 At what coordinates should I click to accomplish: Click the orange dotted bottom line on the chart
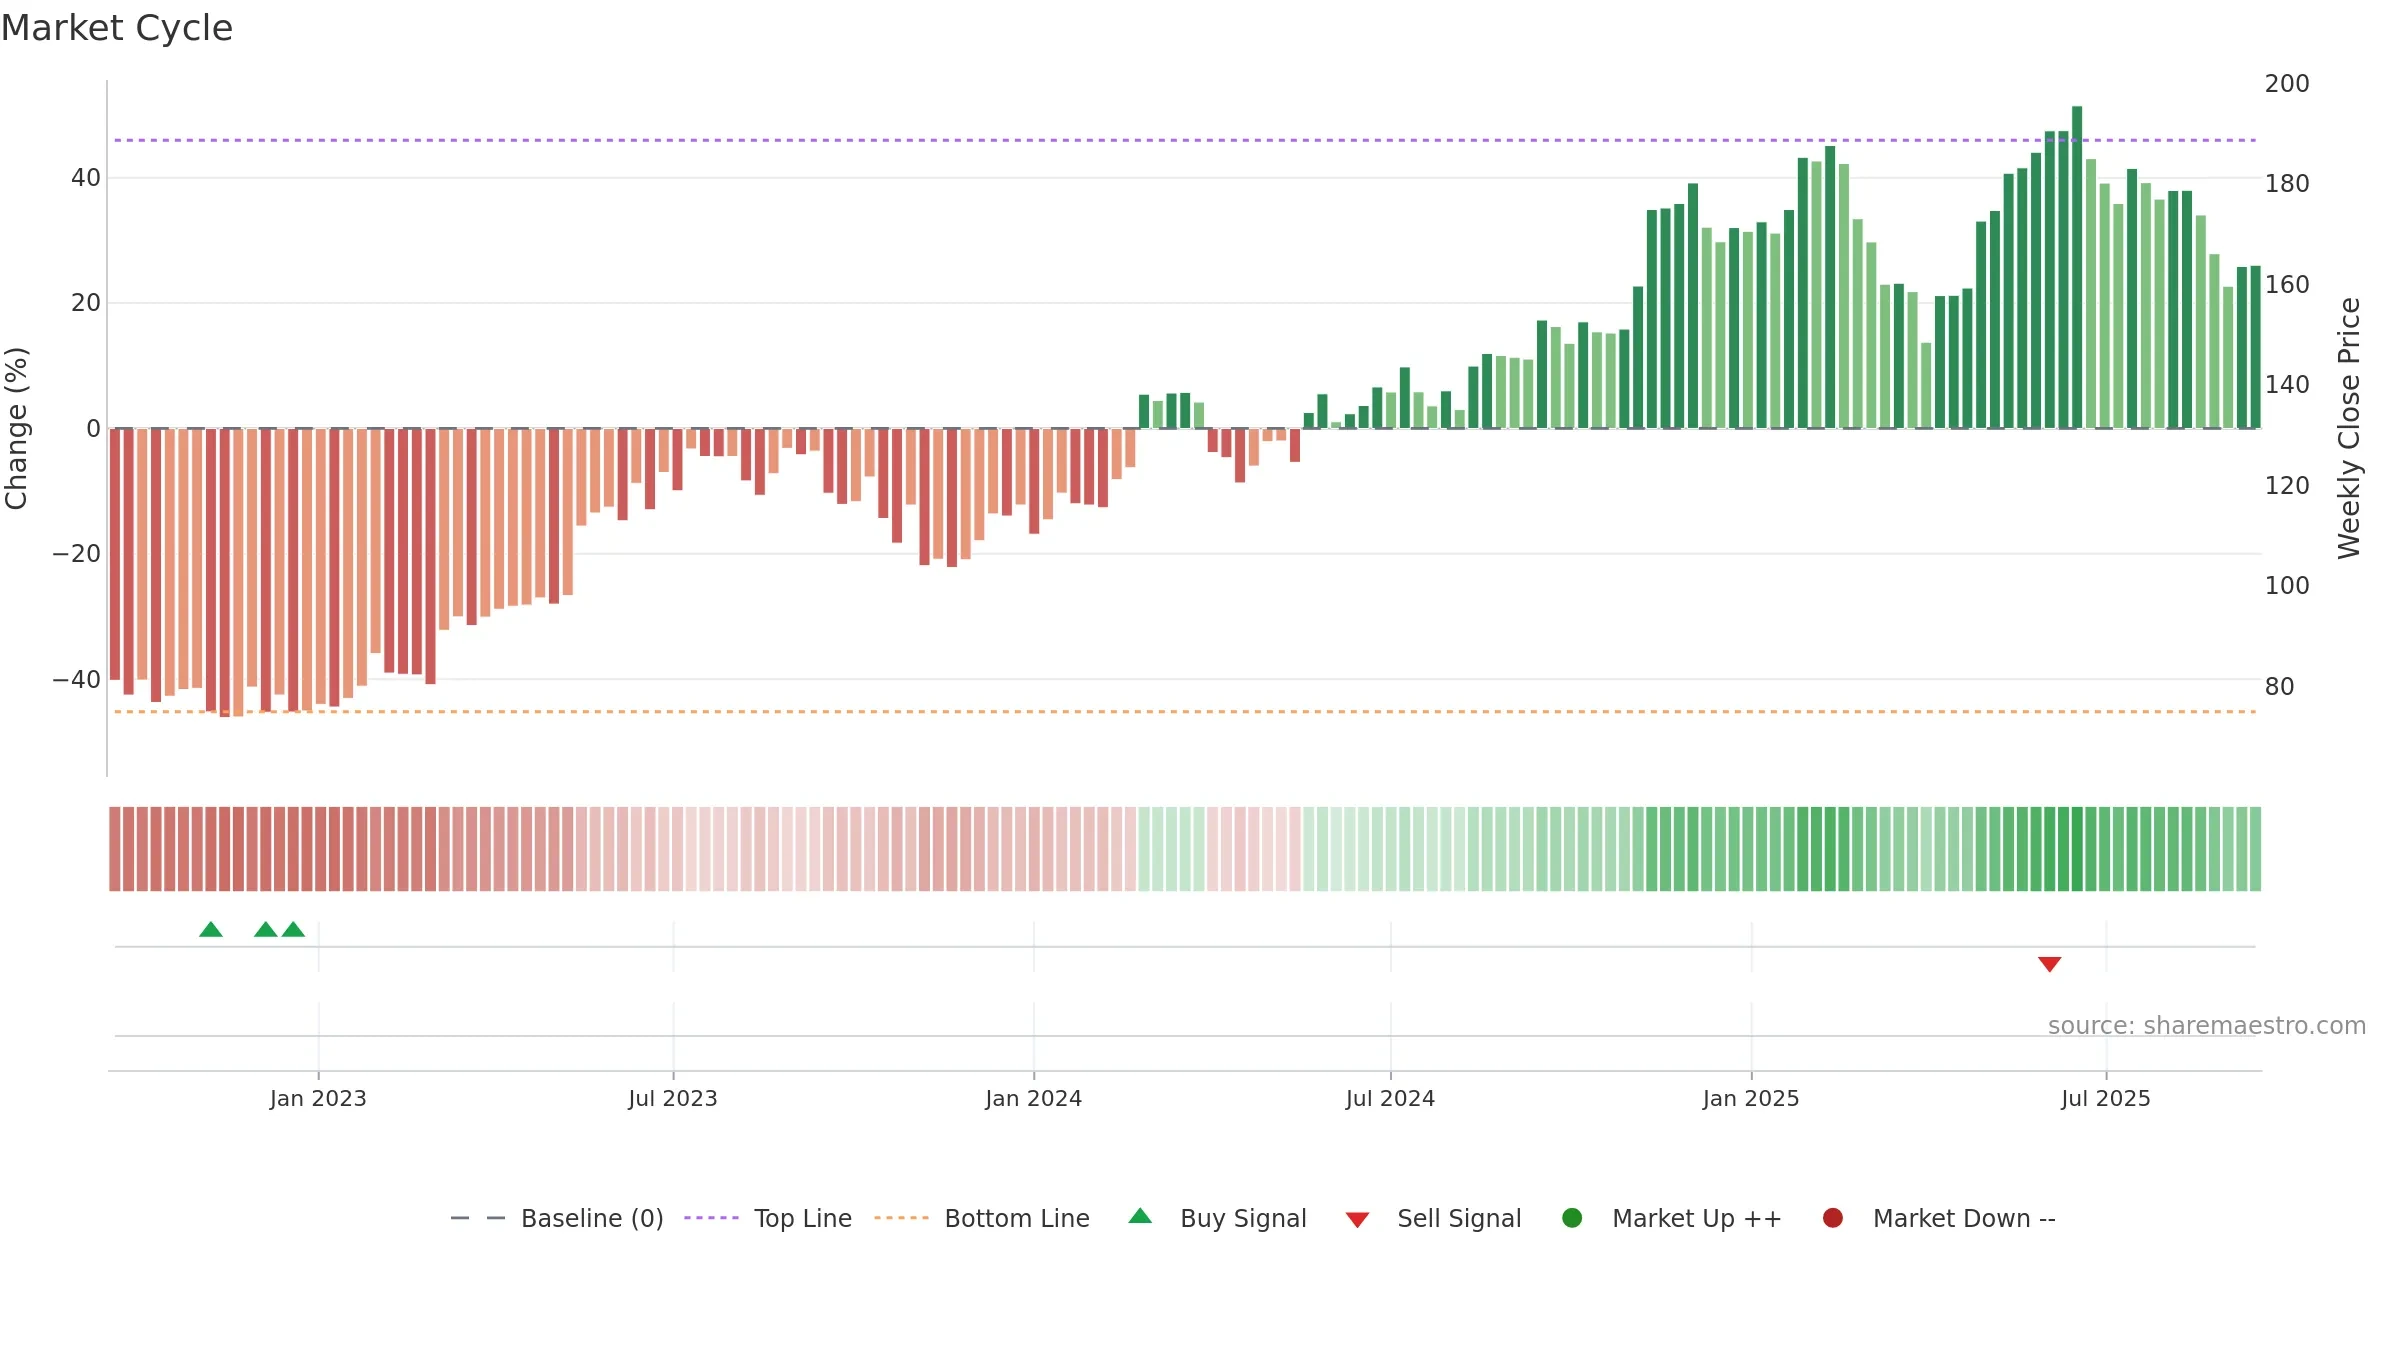(x=1185, y=712)
